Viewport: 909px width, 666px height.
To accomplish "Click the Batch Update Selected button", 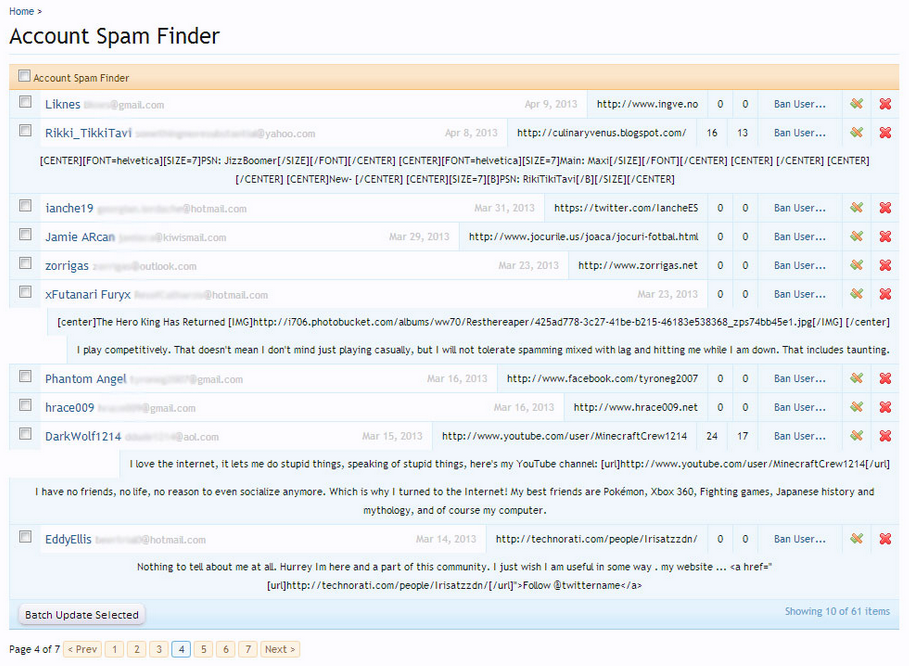I will coord(82,614).
